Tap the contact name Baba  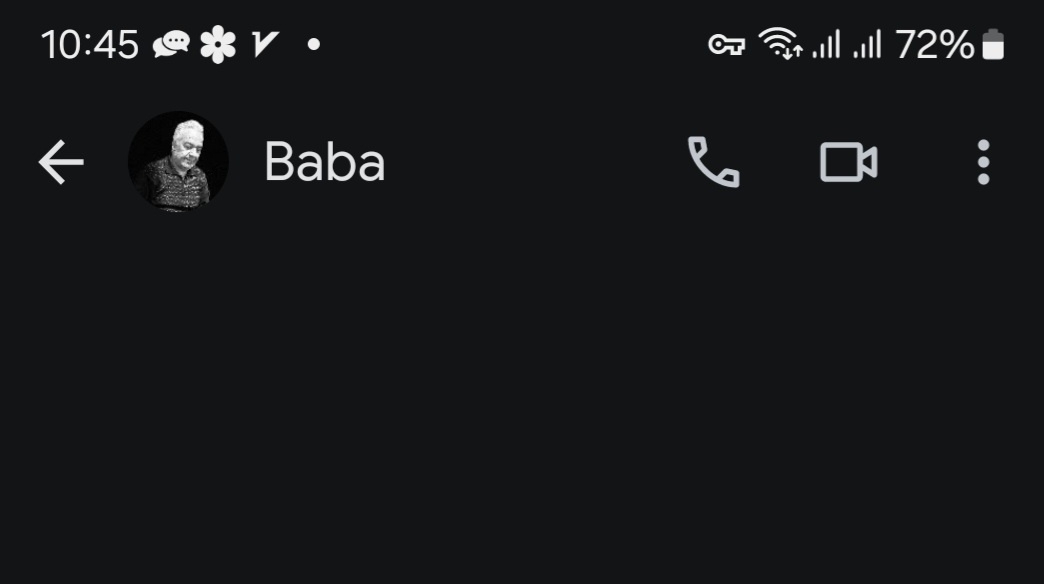325,162
